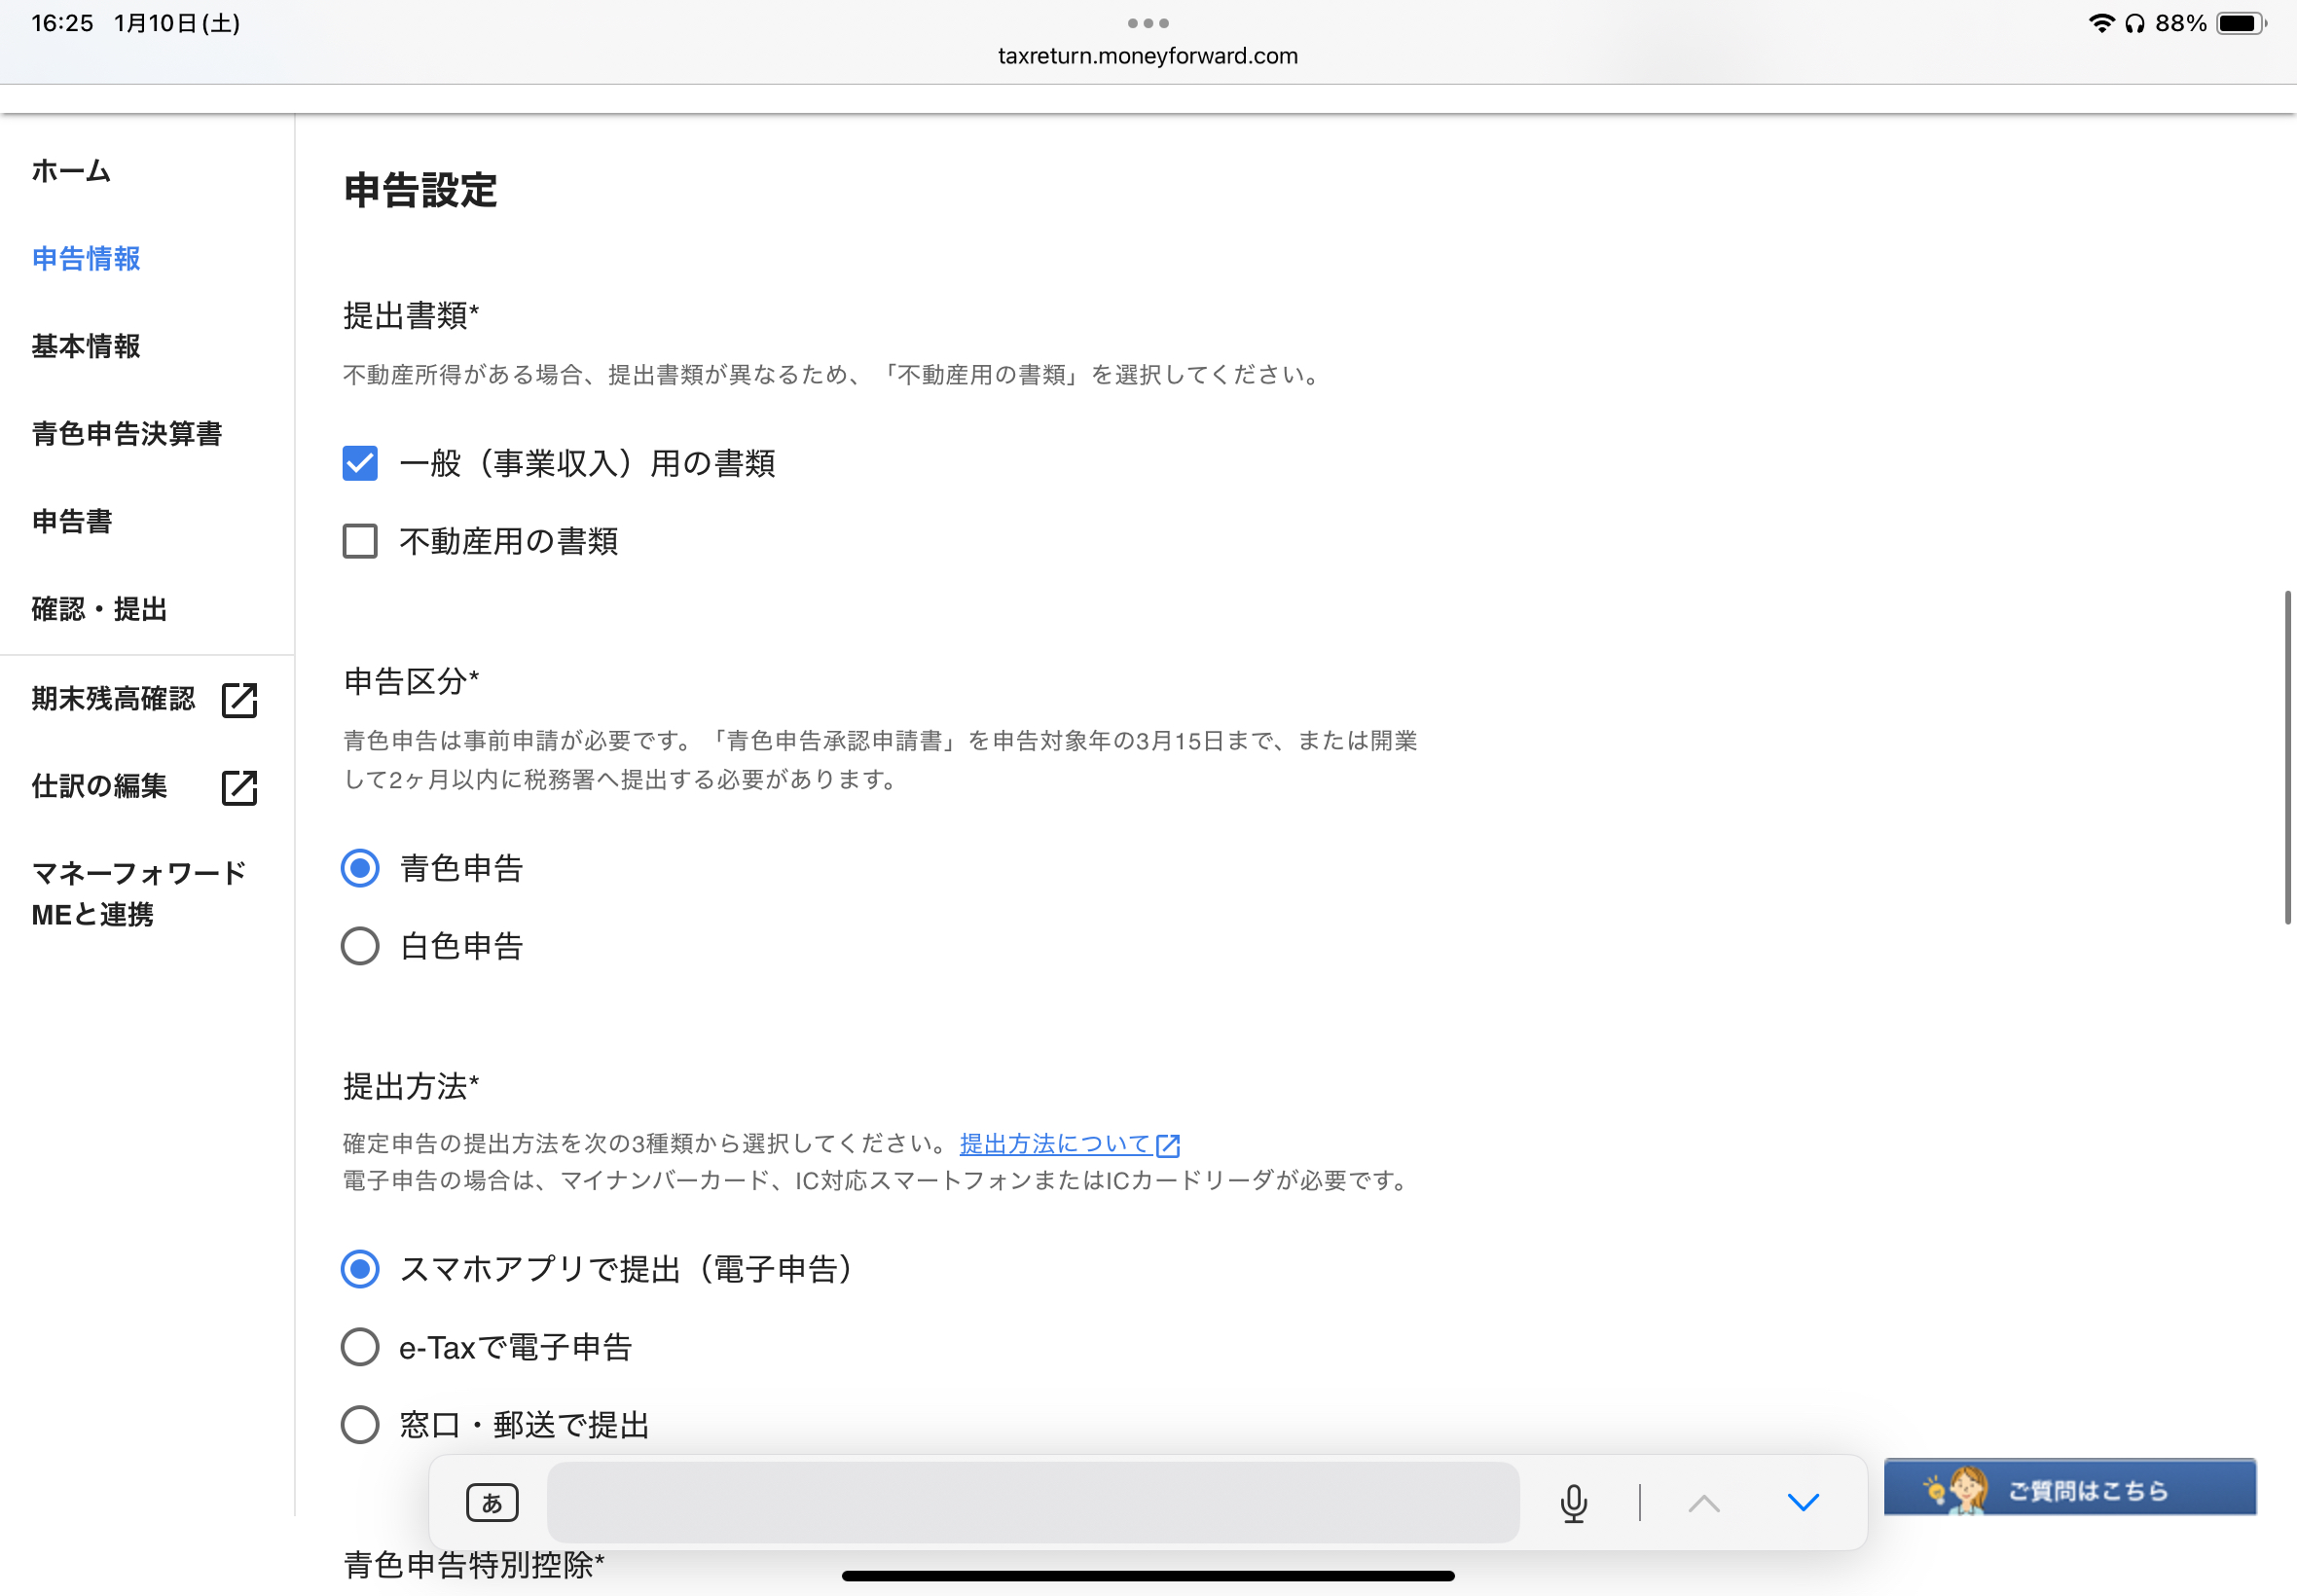The height and width of the screenshot is (1596, 2297).
Task: Click the 提出書類* section label
Action: (411, 315)
